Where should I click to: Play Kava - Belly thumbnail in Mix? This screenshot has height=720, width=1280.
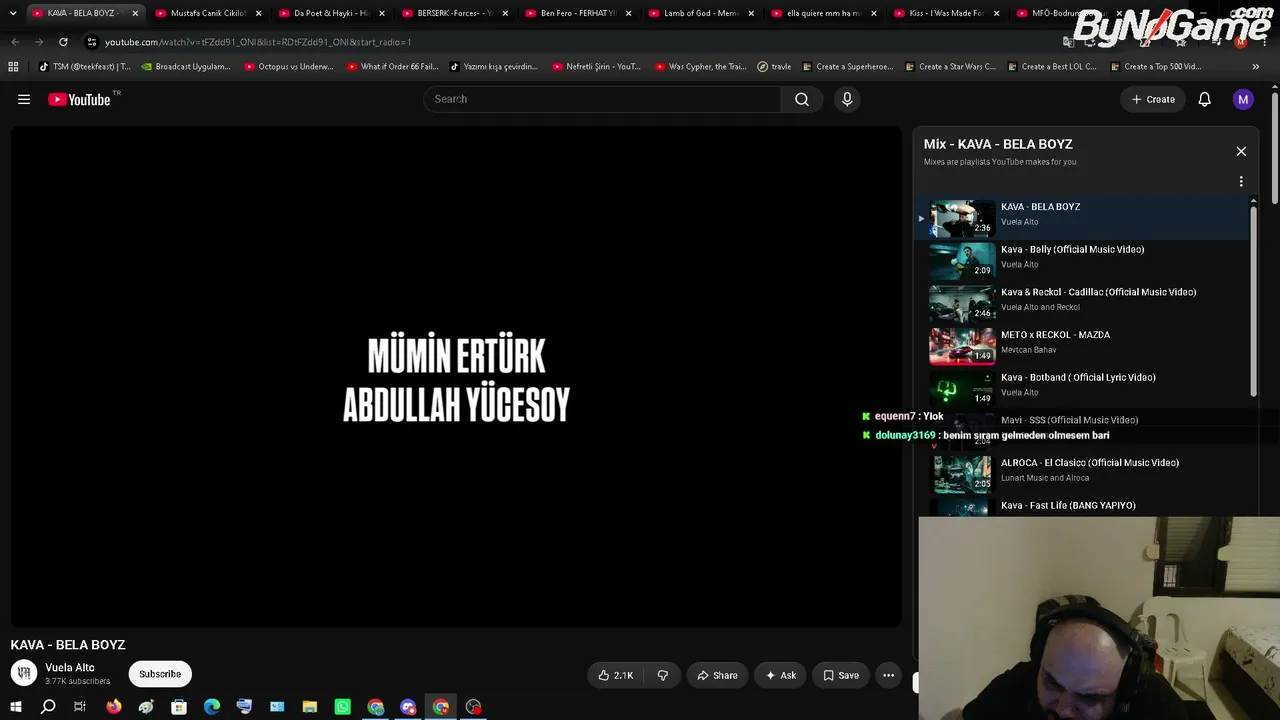tap(962, 261)
